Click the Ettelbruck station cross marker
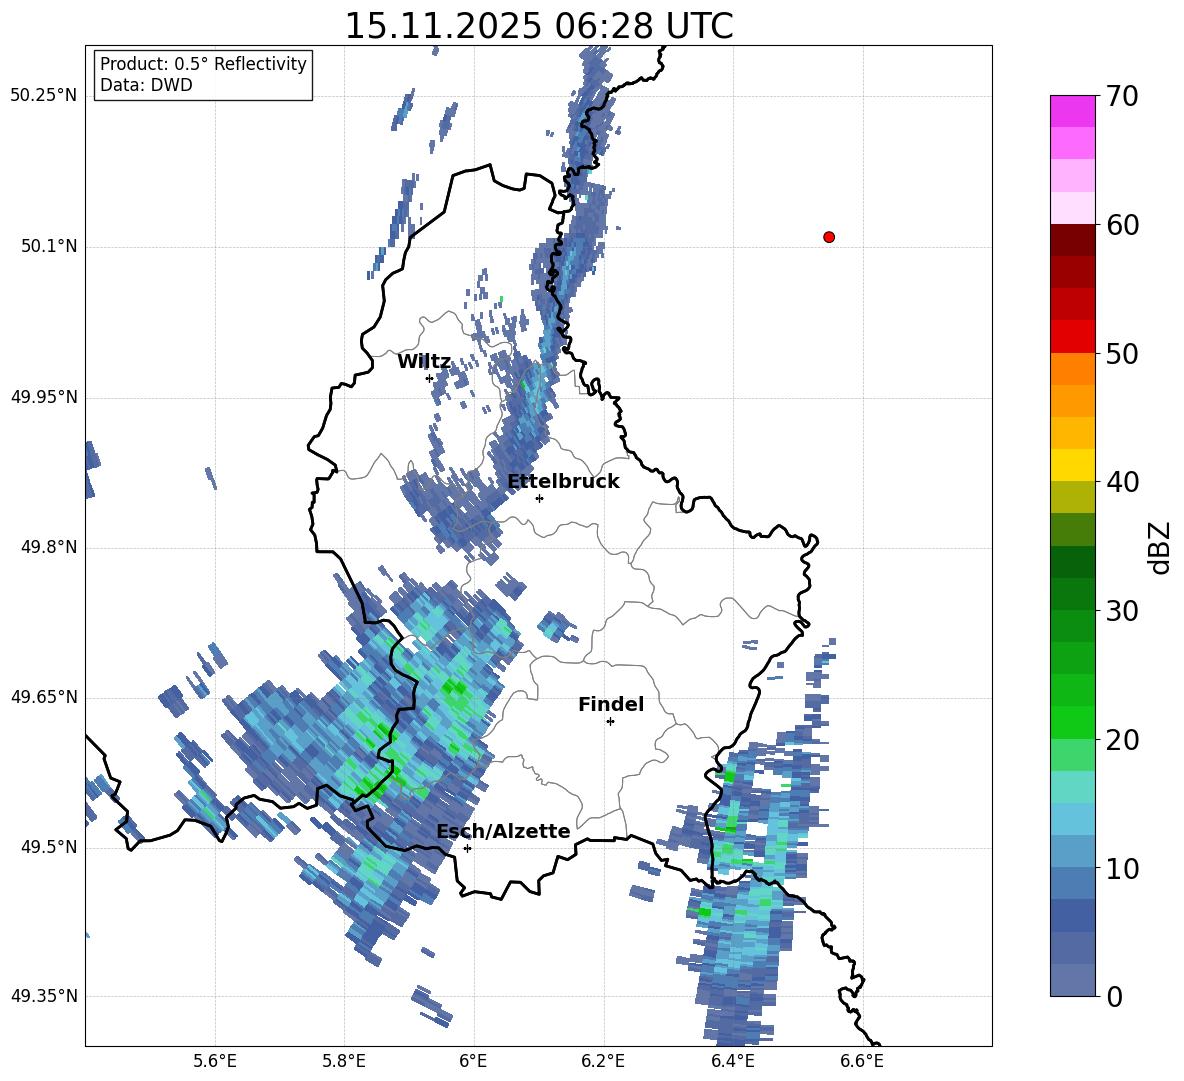The height and width of the screenshot is (1081, 1184). coord(539,498)
